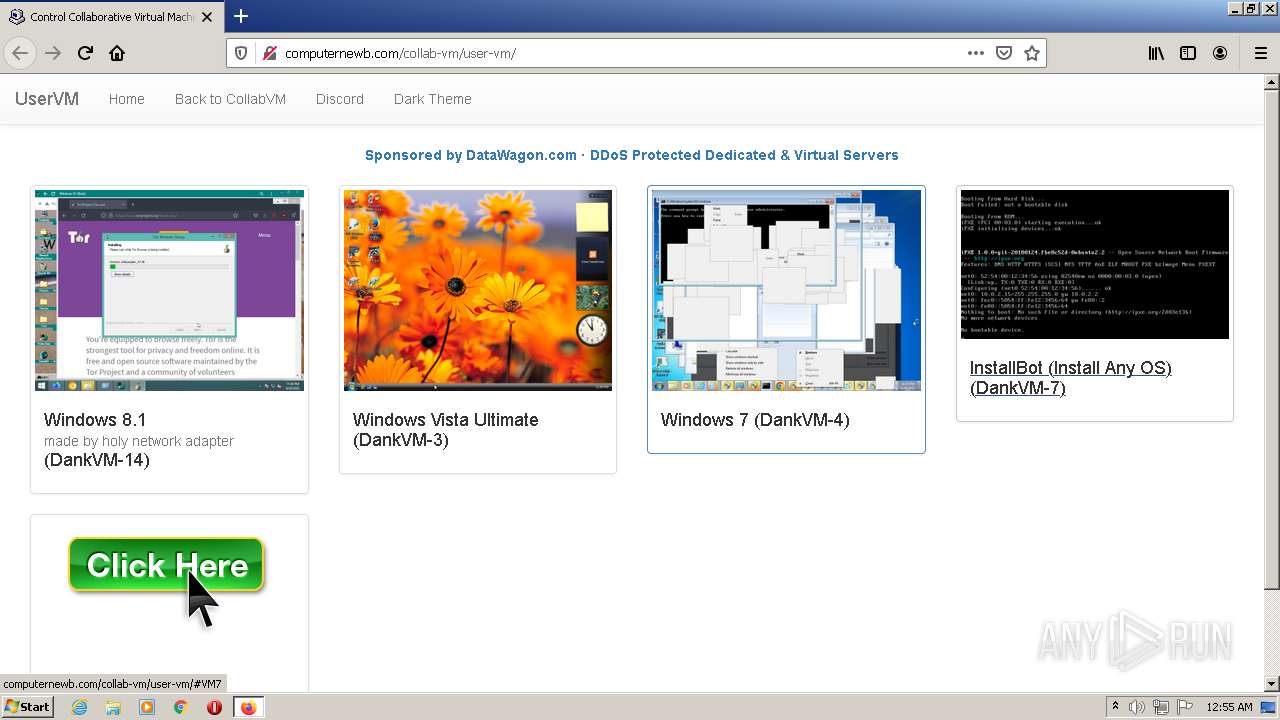1280x720 pixels.
Task: Open the Home navigation item
Action: pos(127,99)
